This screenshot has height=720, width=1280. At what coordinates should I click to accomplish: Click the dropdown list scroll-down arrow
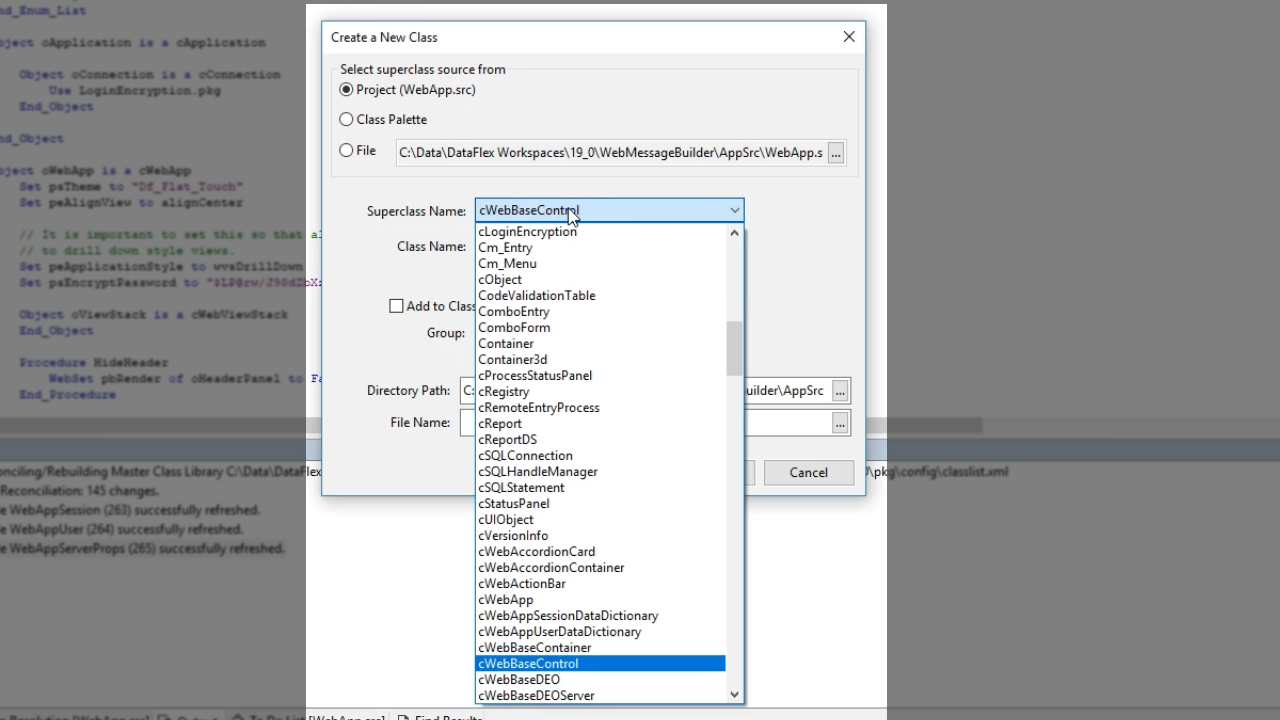pos(734,694)
